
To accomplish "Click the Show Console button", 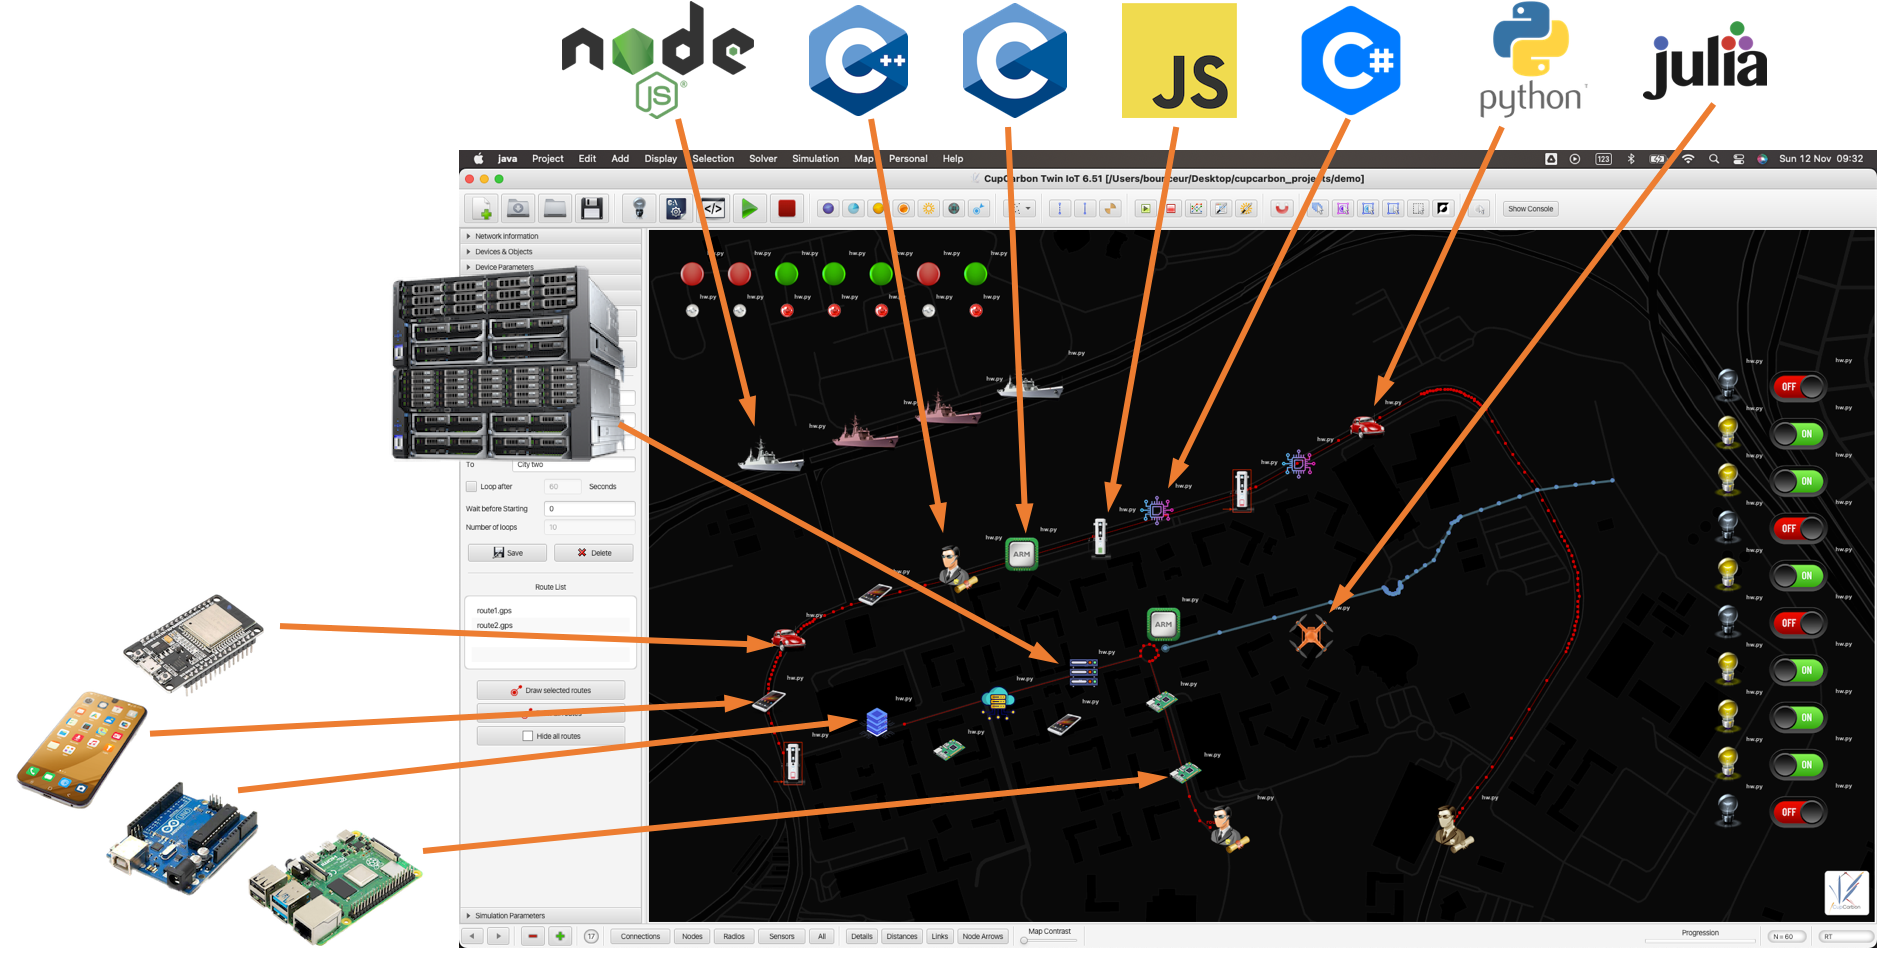I will tap(1530, 209).
